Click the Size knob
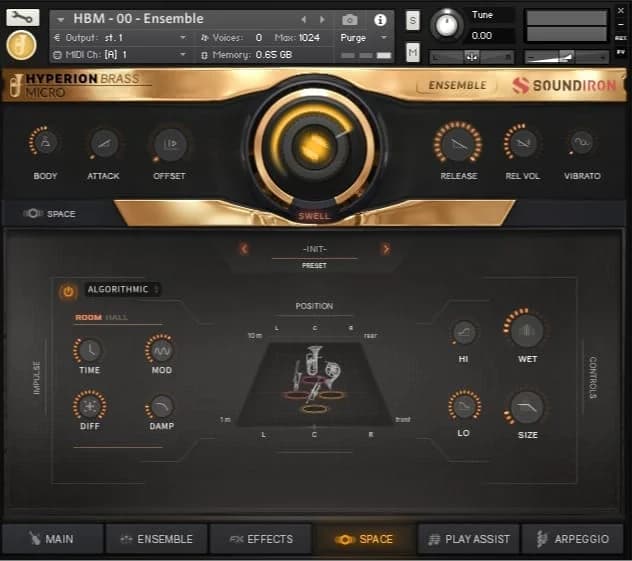The image size is (632, 561). 527,406
